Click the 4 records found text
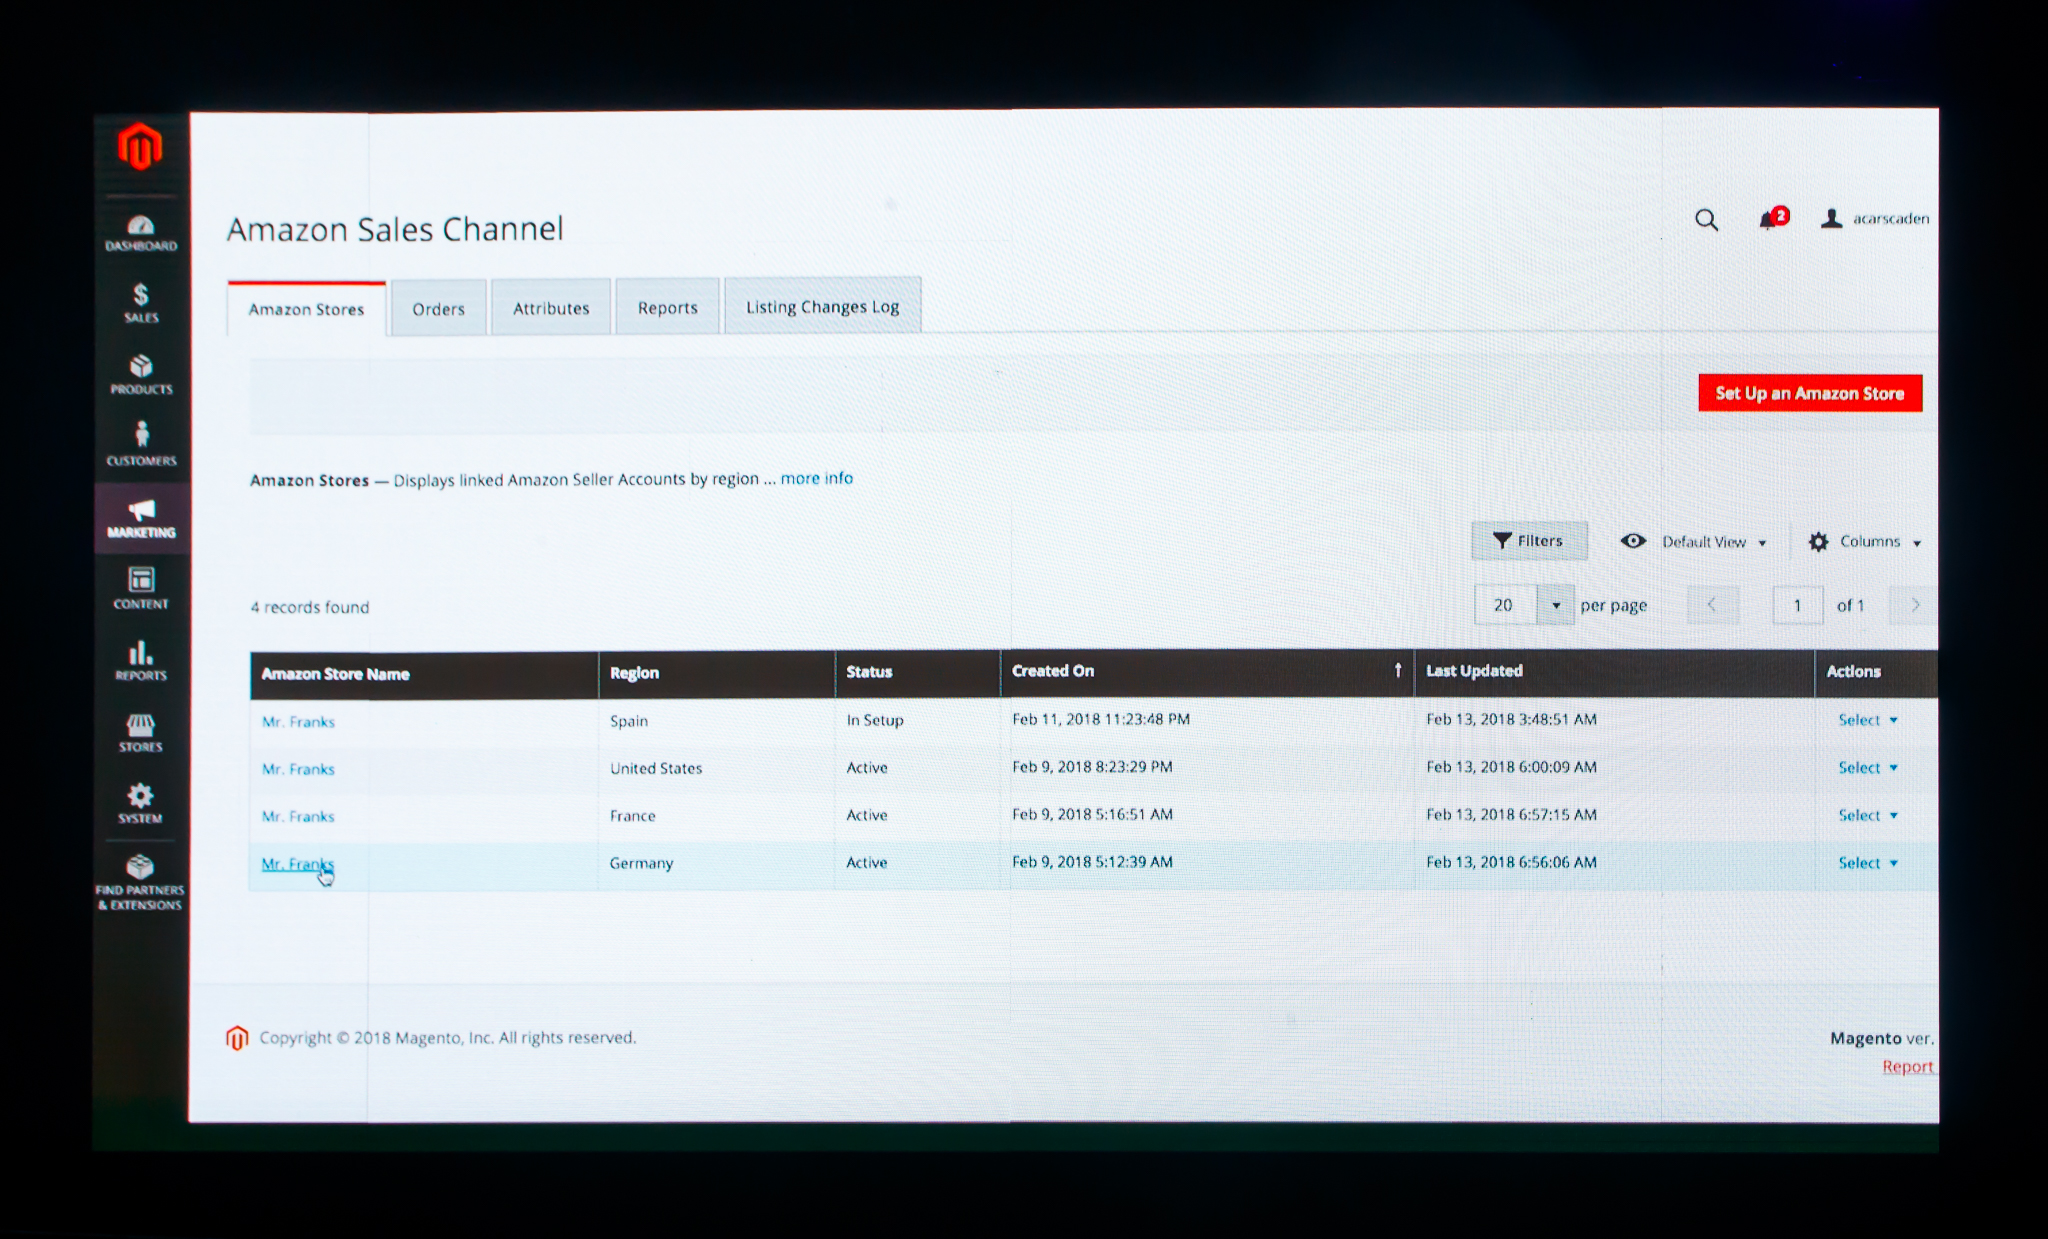Image resolution: width=2048 pixels, height=1239 pixels. [309, 607]
